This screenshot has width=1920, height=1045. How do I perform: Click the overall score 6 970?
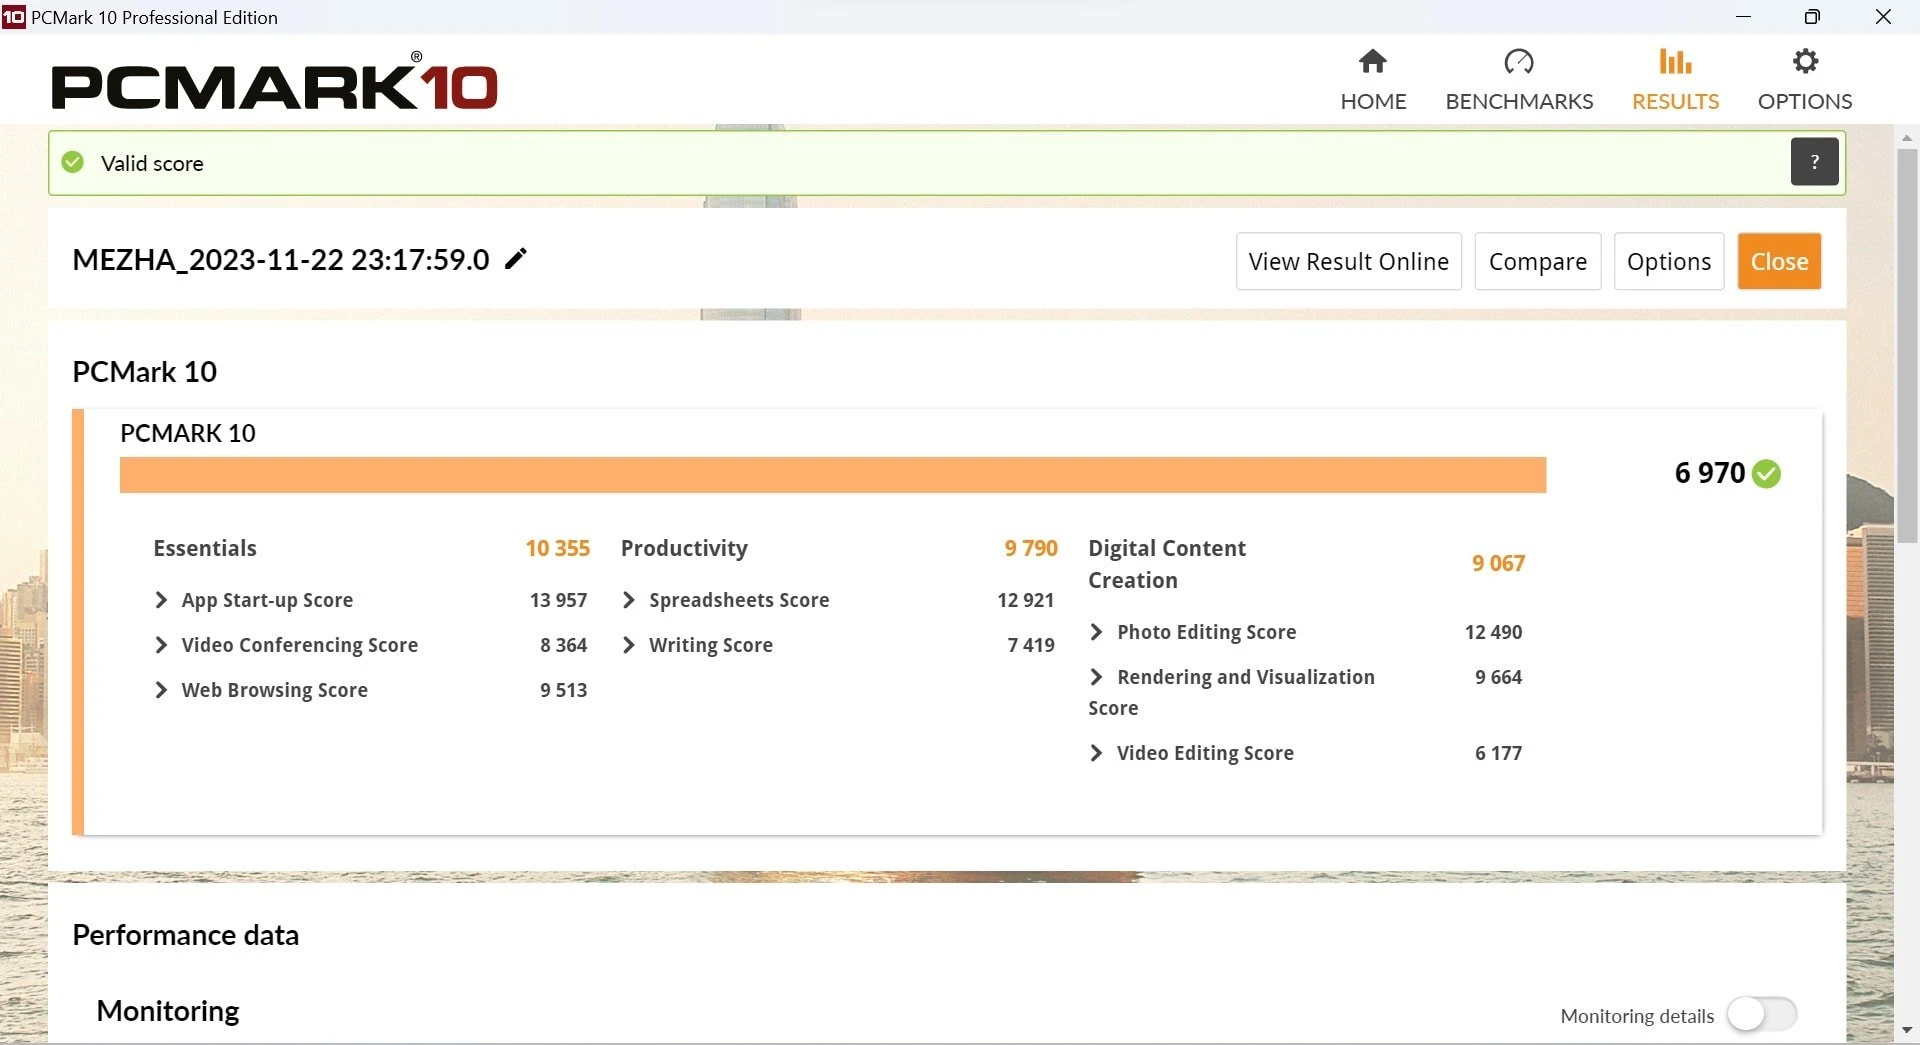coord(1710,473)
